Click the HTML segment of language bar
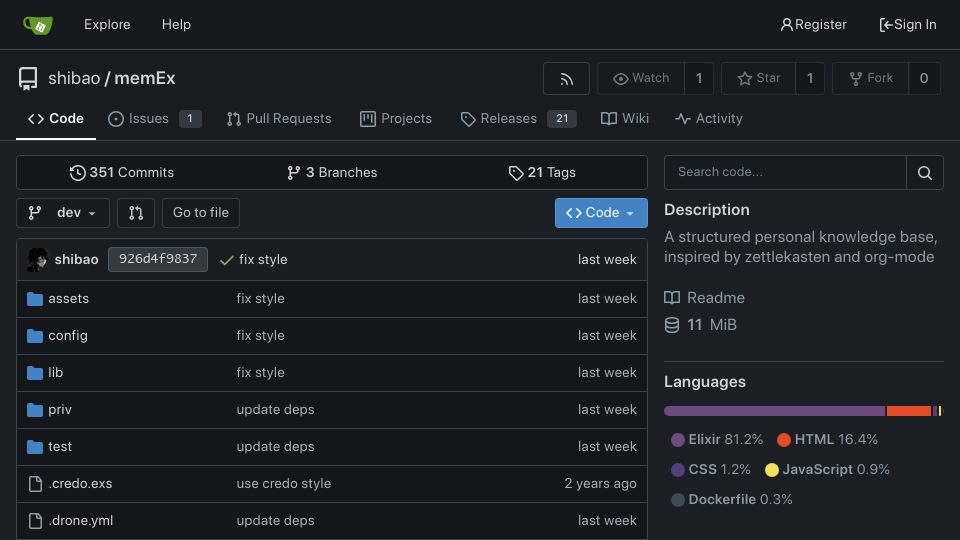 coord(909,411)
